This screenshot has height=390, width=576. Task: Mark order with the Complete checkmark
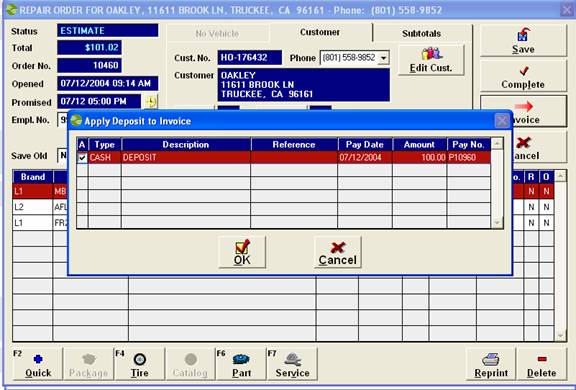[x=523, y=76]
